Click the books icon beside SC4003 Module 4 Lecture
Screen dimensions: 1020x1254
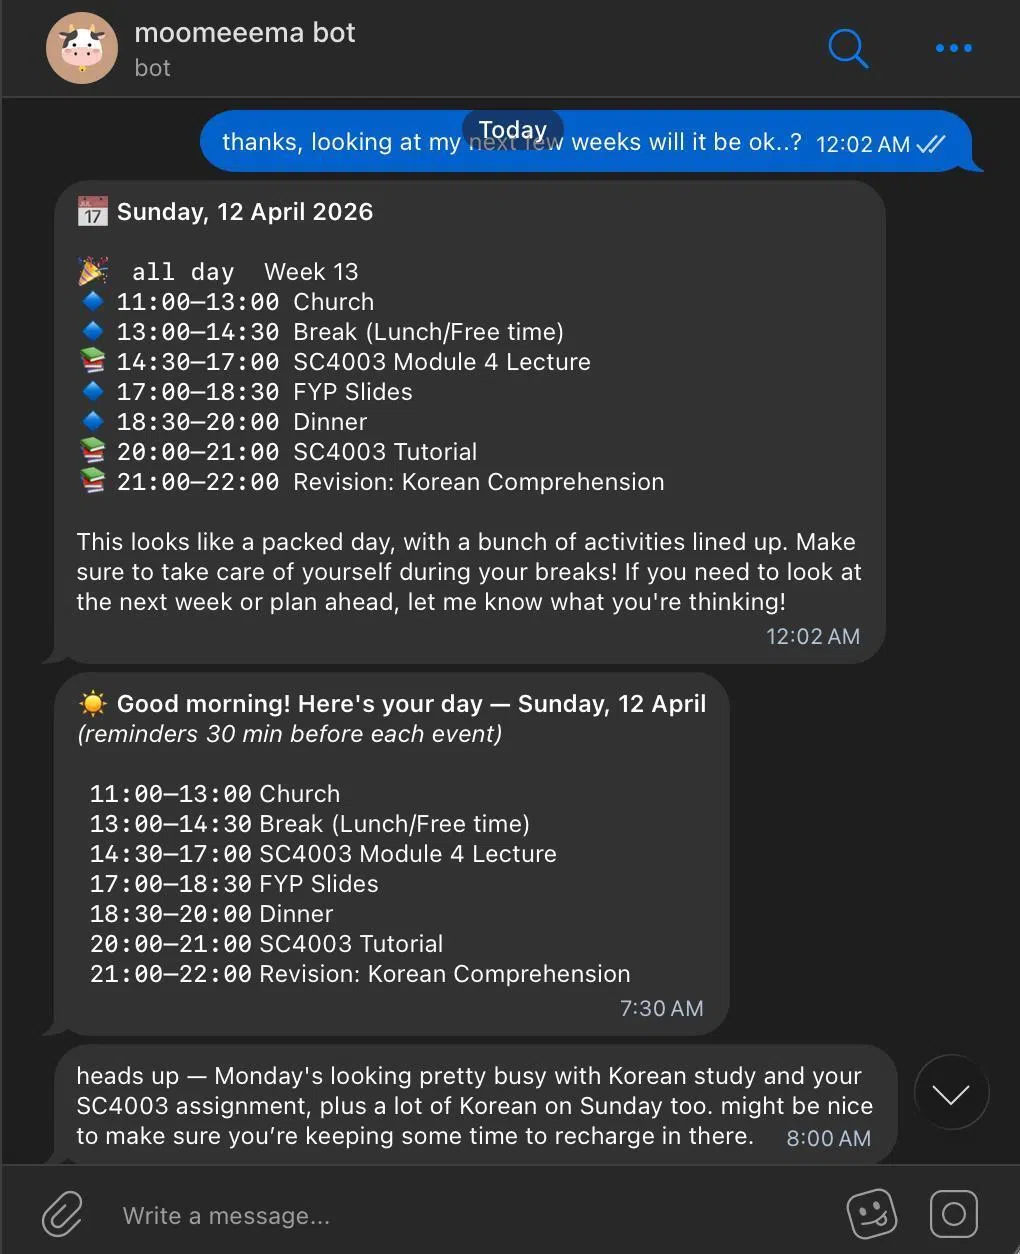tap(93, 362)
